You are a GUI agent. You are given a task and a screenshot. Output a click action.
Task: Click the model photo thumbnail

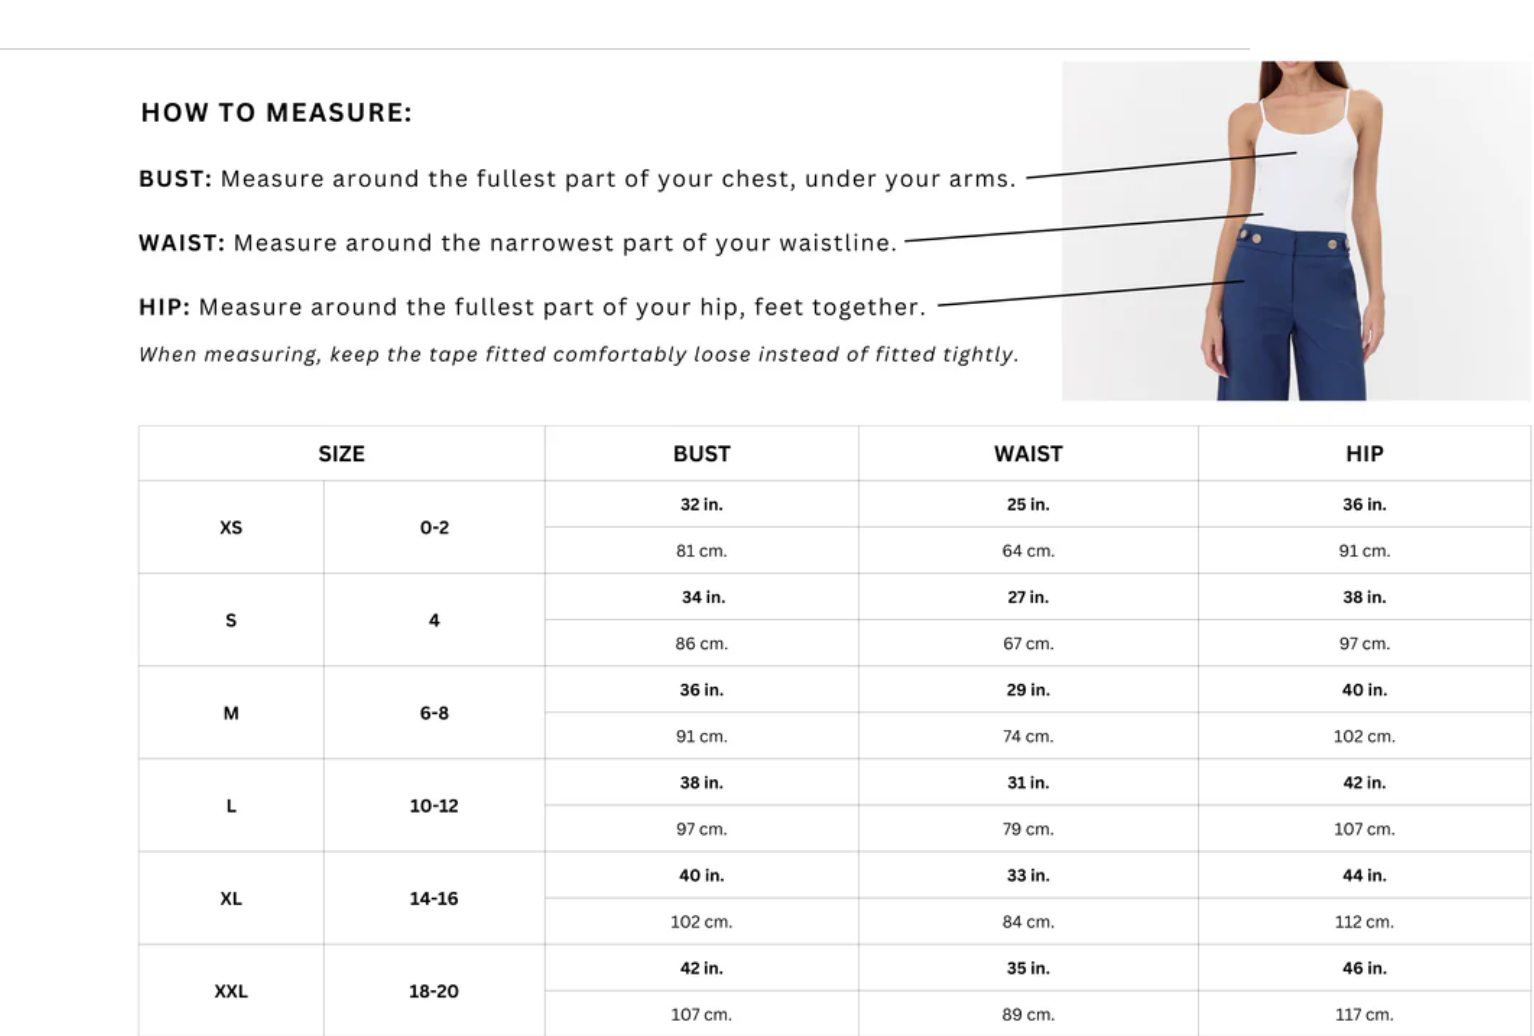pos(1296,231)
